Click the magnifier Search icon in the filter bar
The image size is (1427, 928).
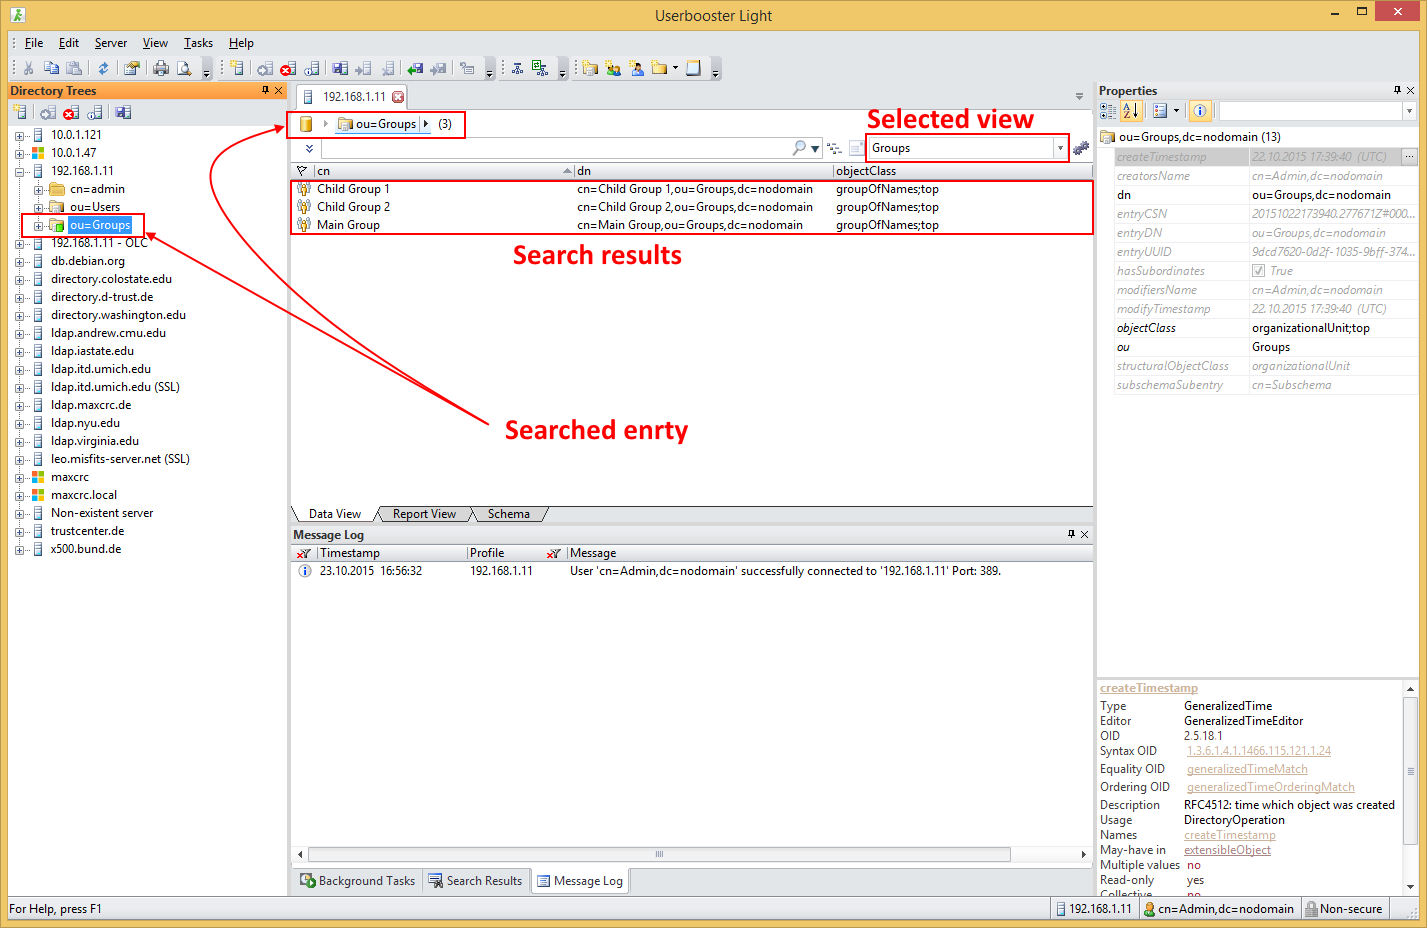(799, 148)
